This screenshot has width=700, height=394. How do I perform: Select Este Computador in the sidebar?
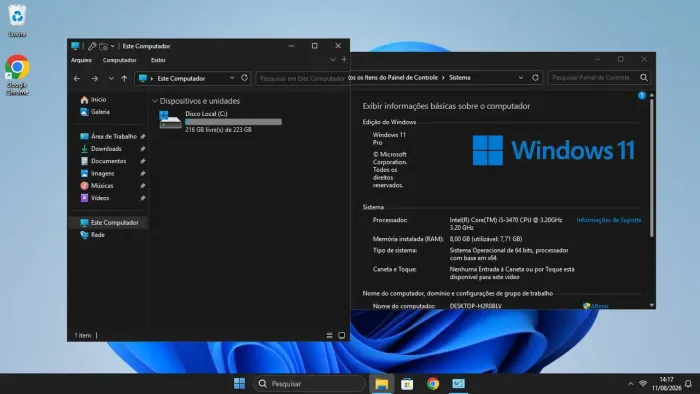pos(109,223)
